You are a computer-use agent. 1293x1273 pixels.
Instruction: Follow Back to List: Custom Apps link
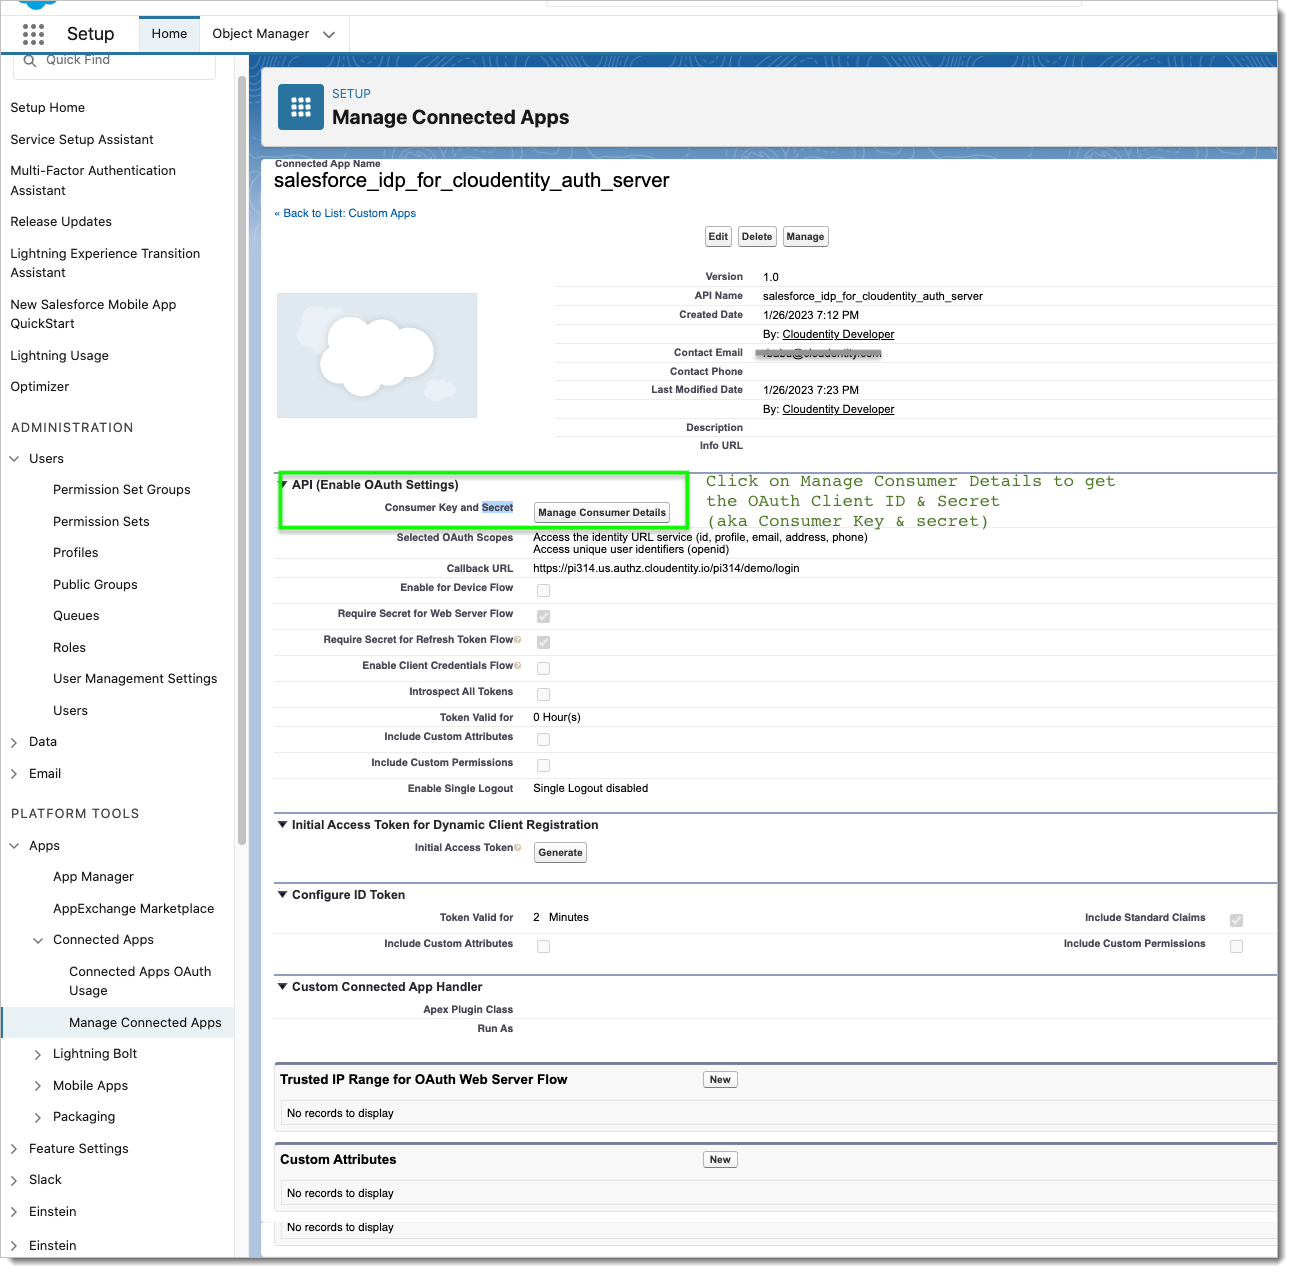345,214
